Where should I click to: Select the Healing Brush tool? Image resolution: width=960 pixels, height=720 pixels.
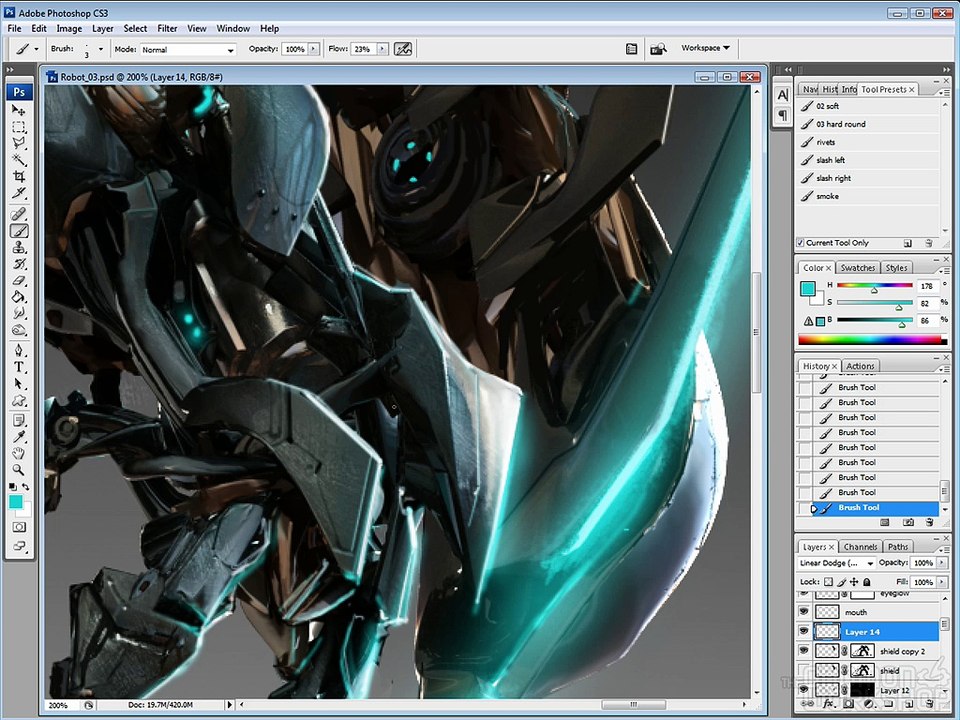19,214
